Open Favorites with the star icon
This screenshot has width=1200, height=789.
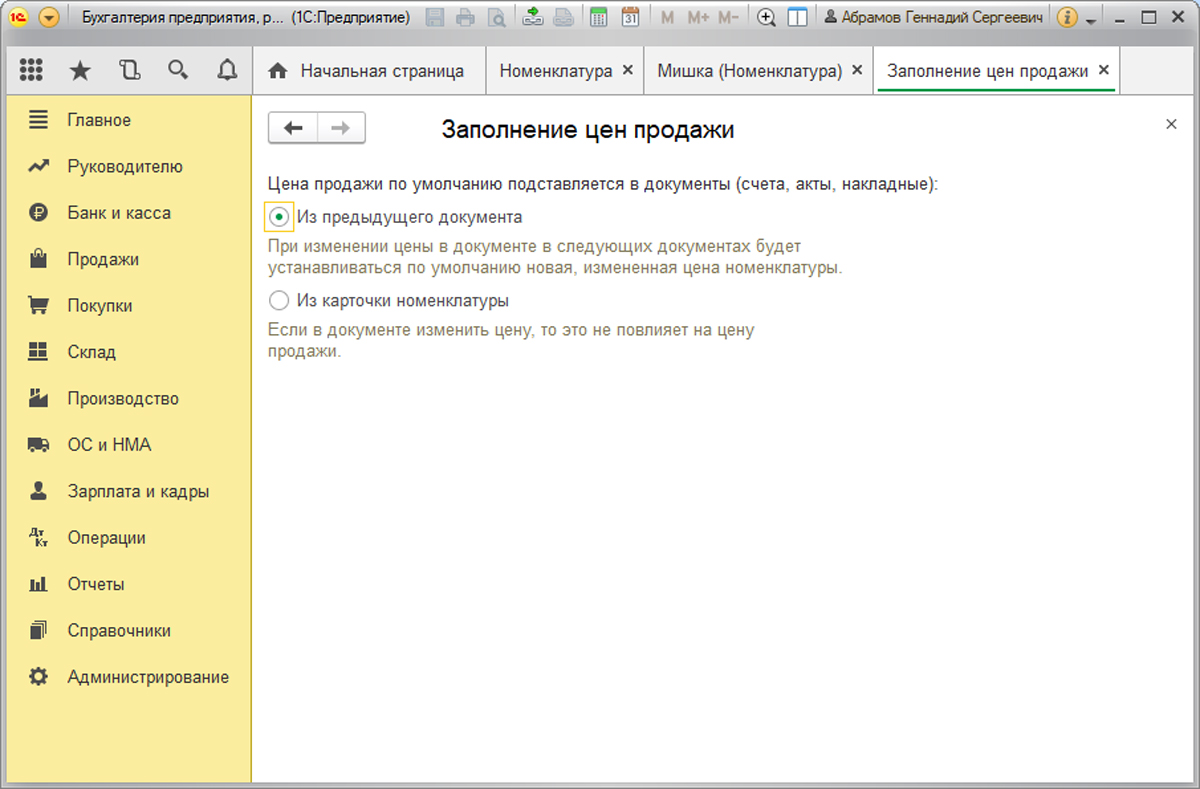(80, 70)
